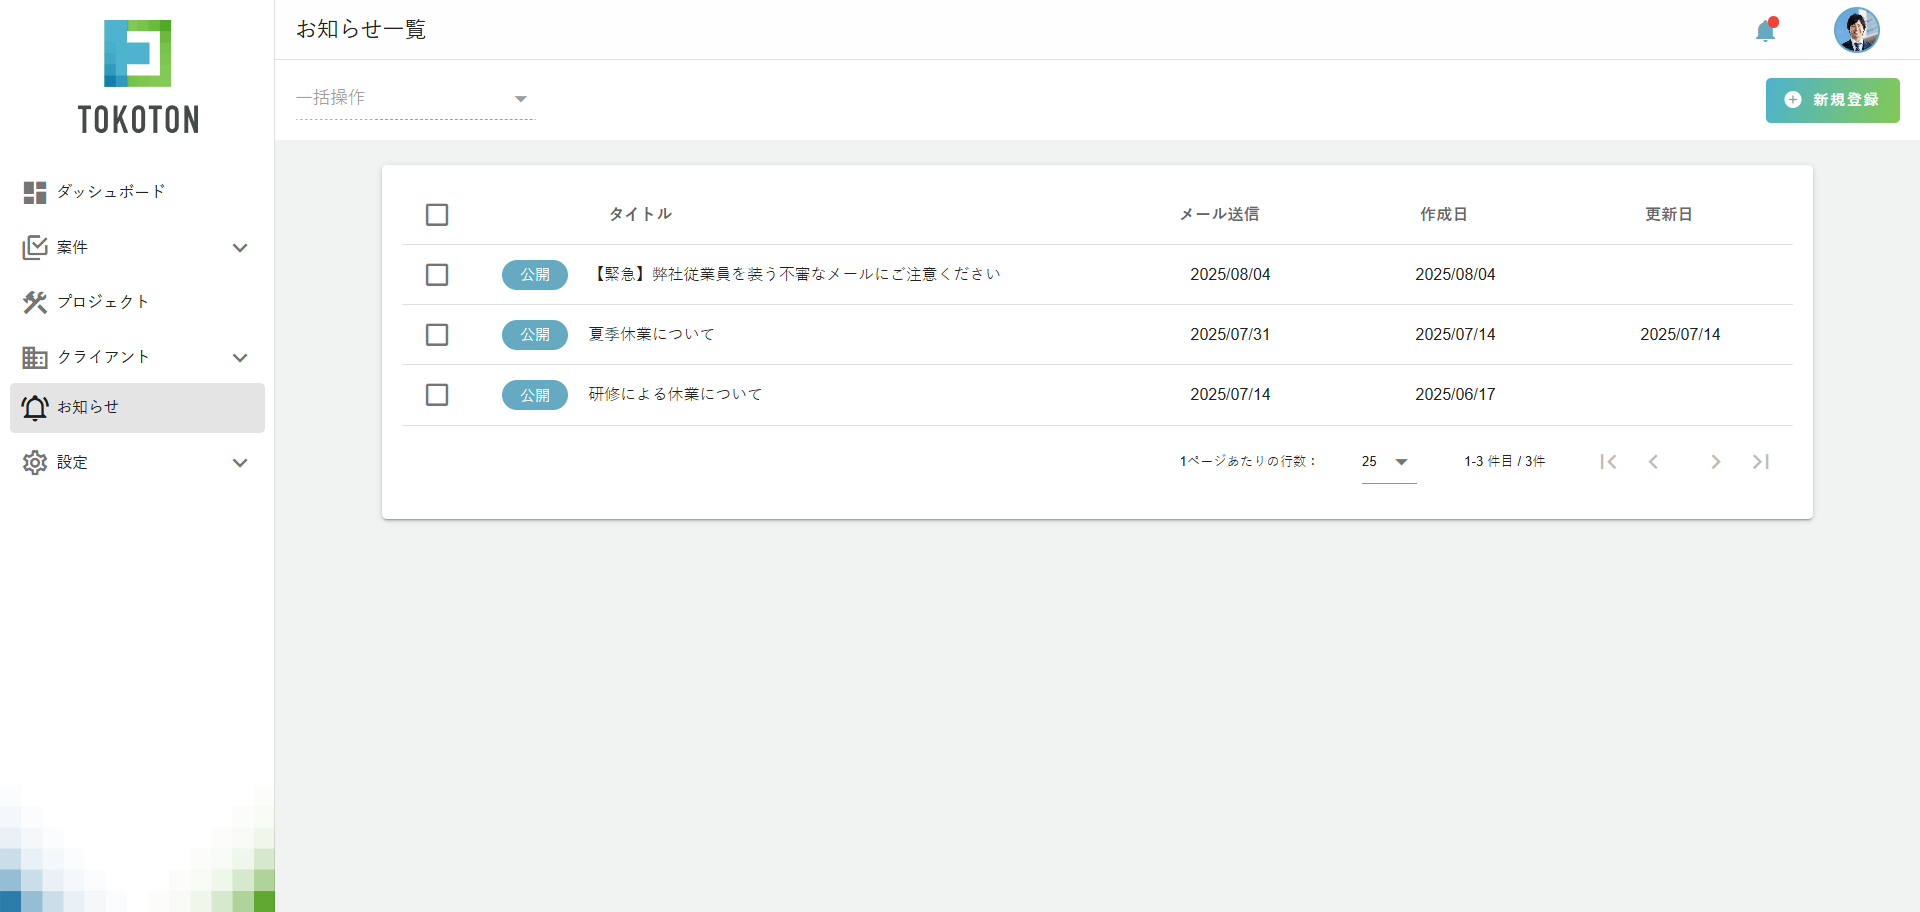Toggle the select-all checkbox in header
The image size is (1920, 912).
(437, 215)
